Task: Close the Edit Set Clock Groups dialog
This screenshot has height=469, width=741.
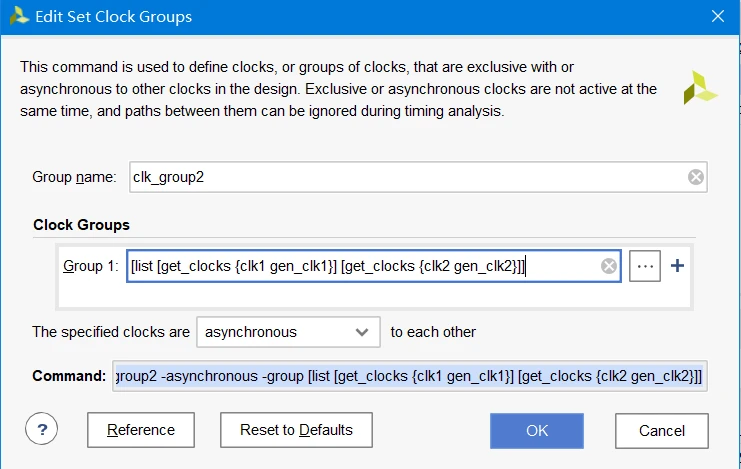Action: [x=717, y=16]
